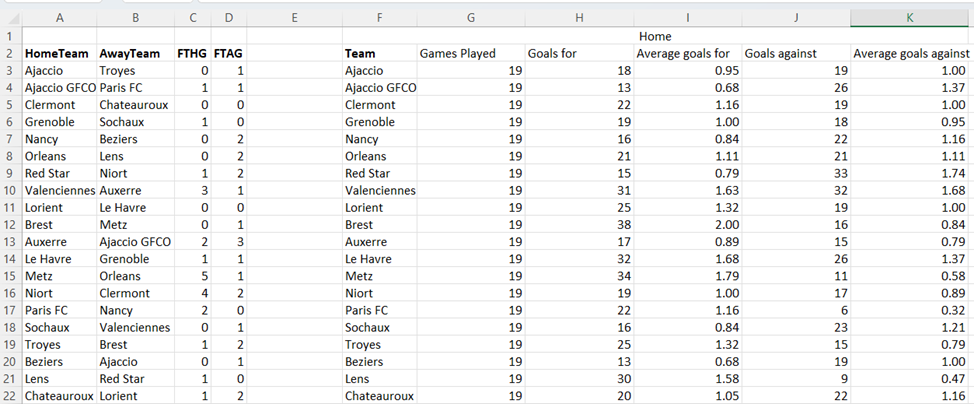Screen dimensions: 980x404
Task: Select column K header
Action: 910,19
